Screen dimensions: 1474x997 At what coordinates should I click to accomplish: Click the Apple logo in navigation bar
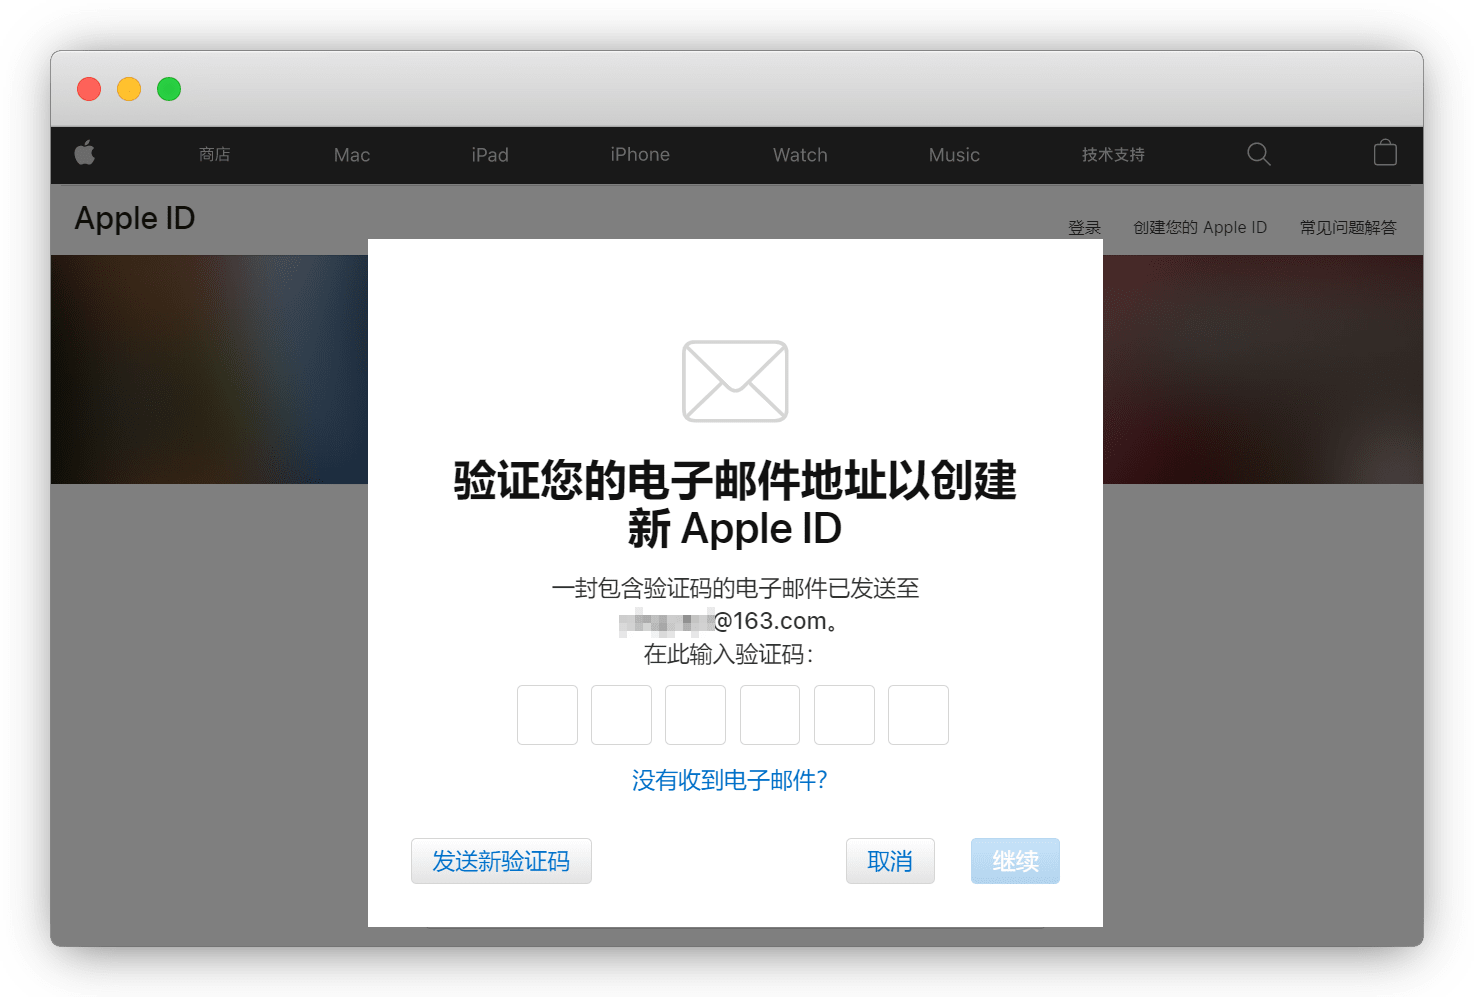pos(85,153)
